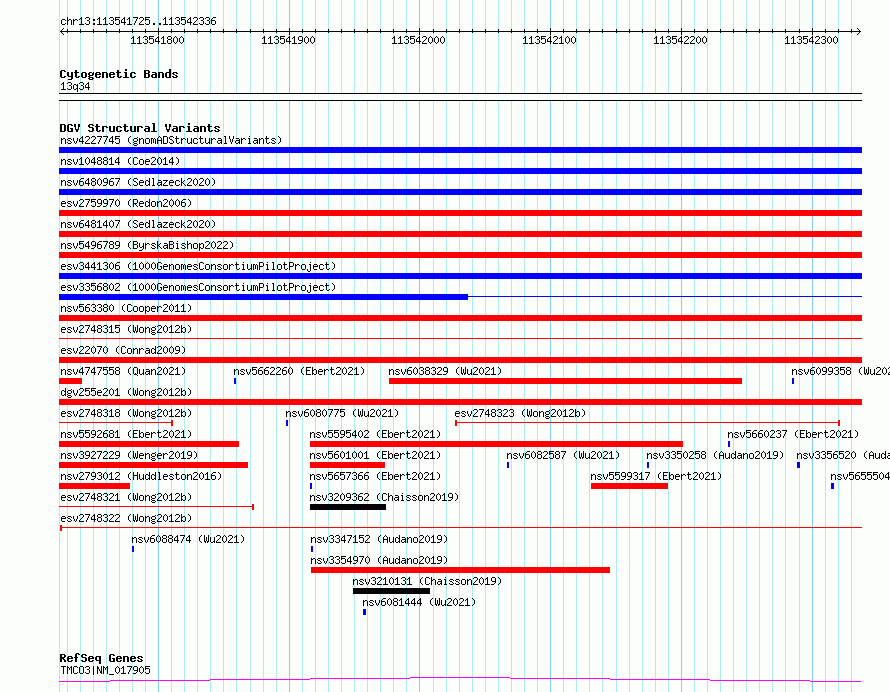Click esv3441306 1000GenomesConsortiumPilotProject label
The image size is (890, 692).
coord(198,266)
